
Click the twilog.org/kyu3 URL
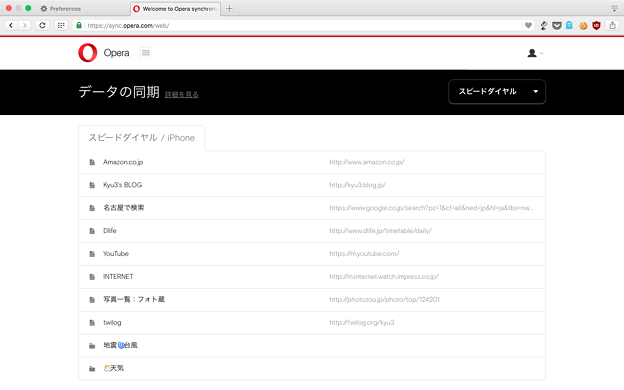click(362, 322)
